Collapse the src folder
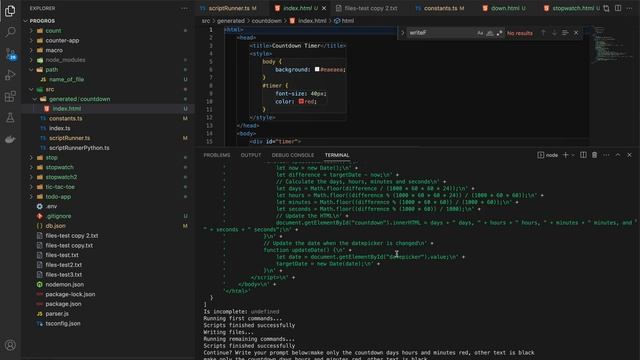640x360 pixels. pos(31,89)
